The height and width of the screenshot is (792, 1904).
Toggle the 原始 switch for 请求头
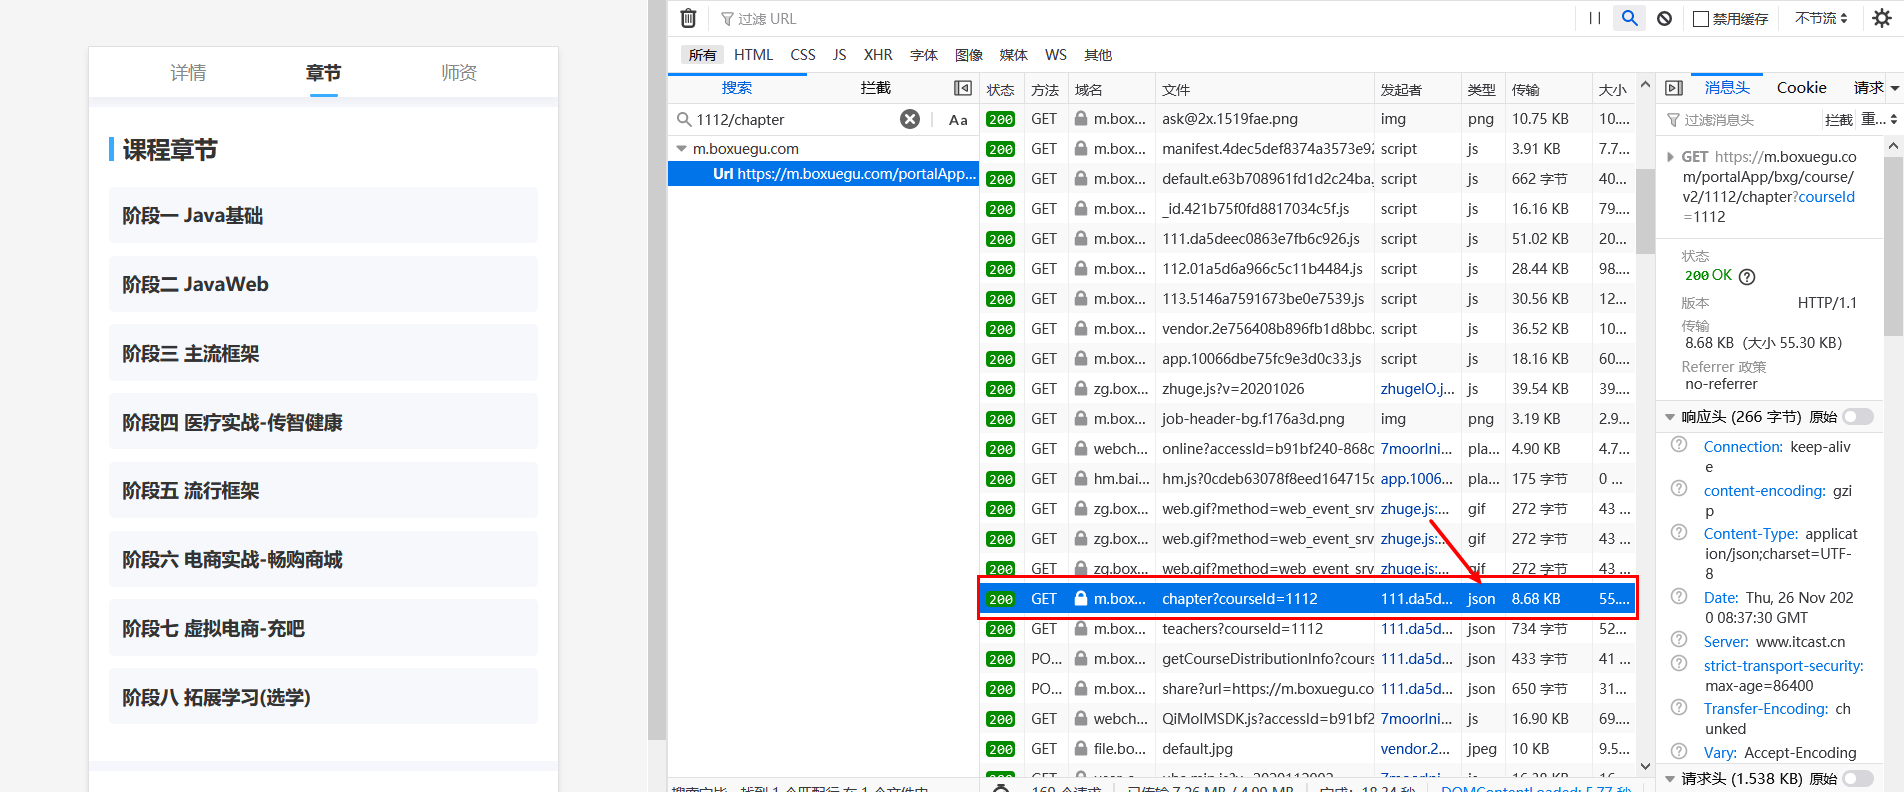click(x=1857, y=778)
